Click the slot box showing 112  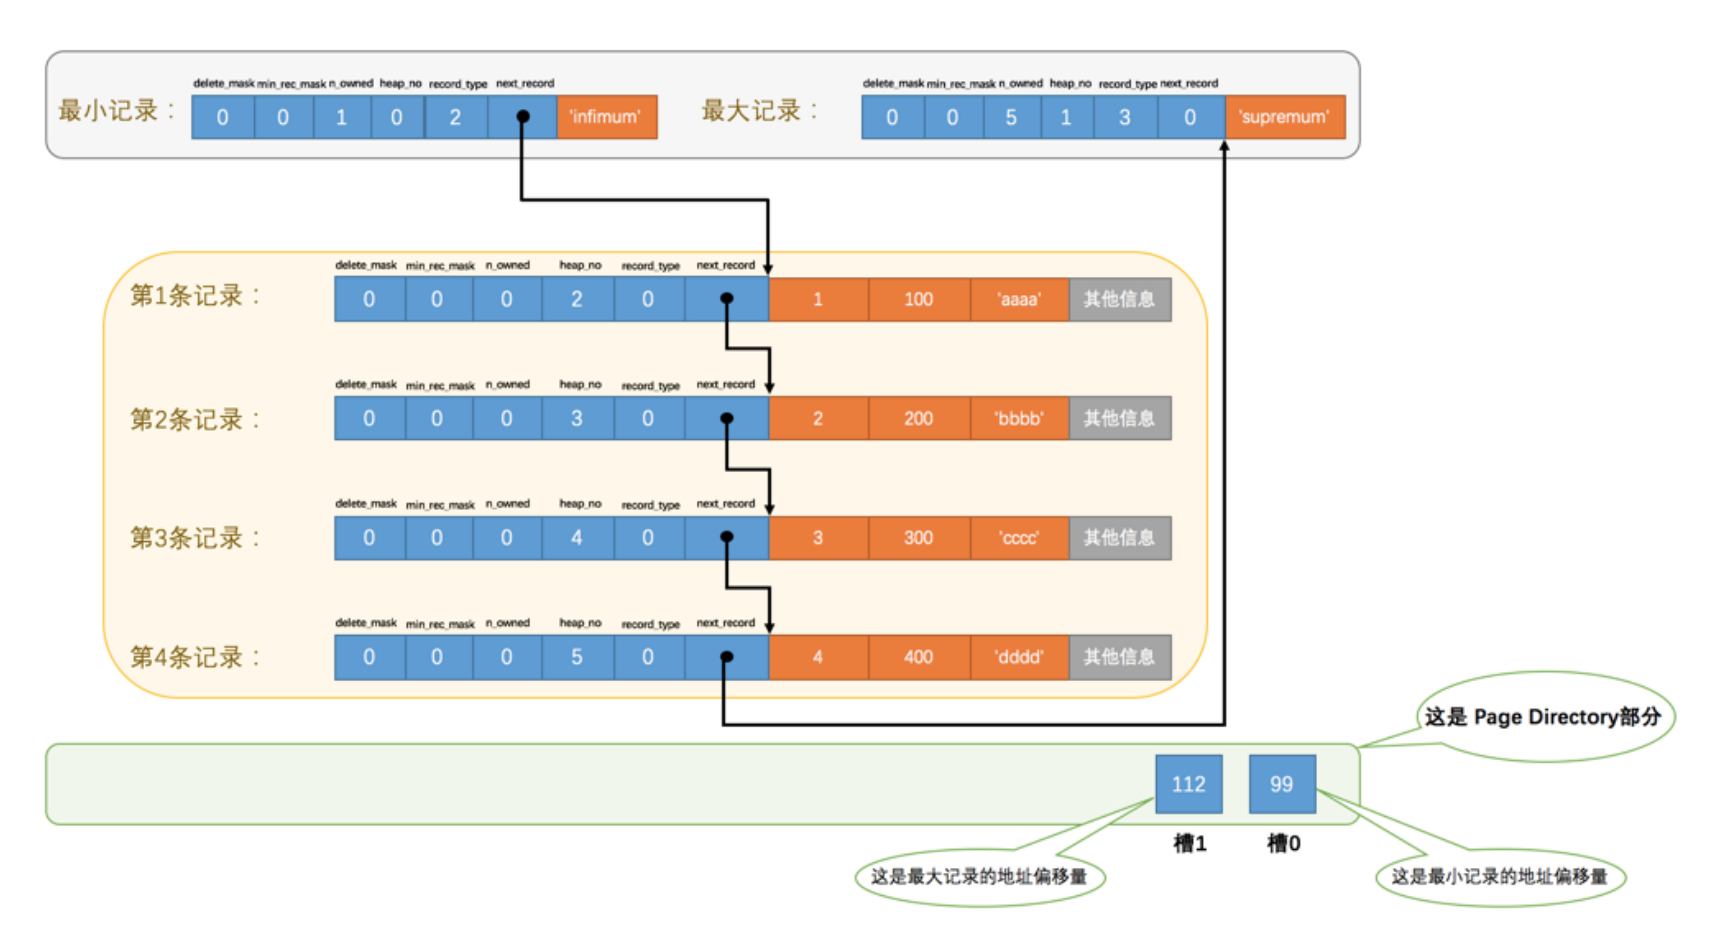tap(1189, 784)
